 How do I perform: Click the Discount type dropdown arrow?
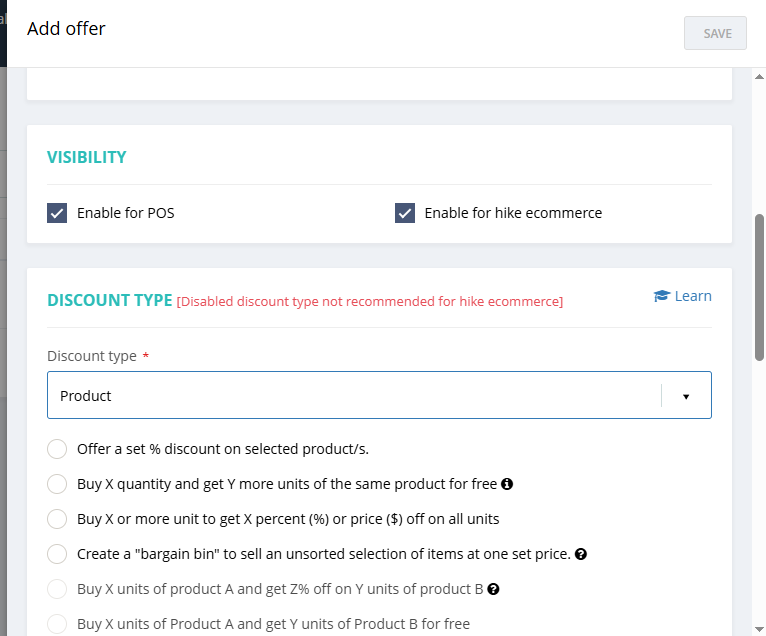[x=686, y=396]
